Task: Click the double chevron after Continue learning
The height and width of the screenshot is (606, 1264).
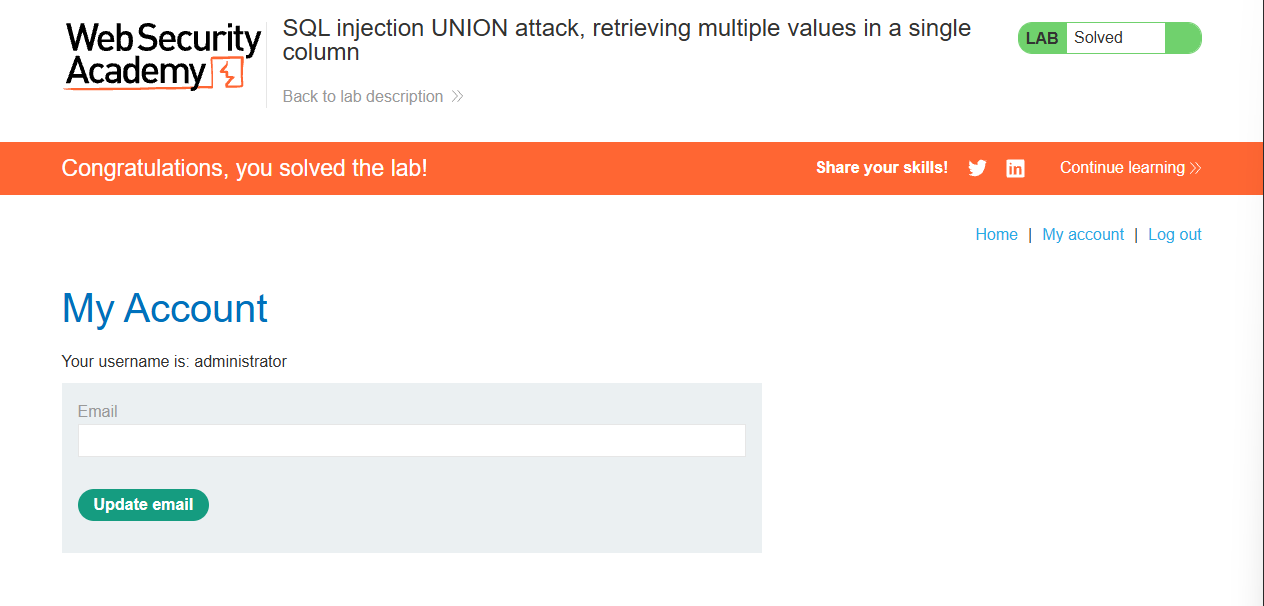Action: tap(1195, 168)
